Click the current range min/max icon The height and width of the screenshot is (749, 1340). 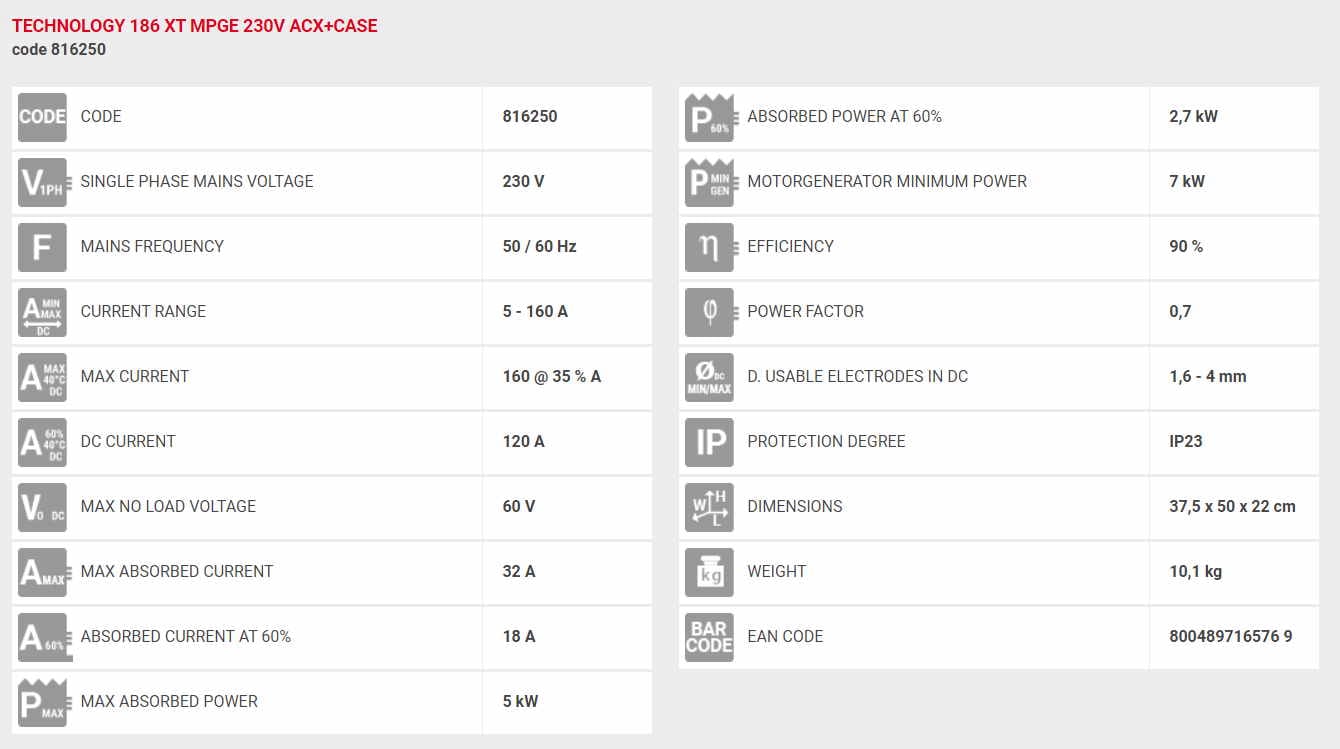(42, 312)
